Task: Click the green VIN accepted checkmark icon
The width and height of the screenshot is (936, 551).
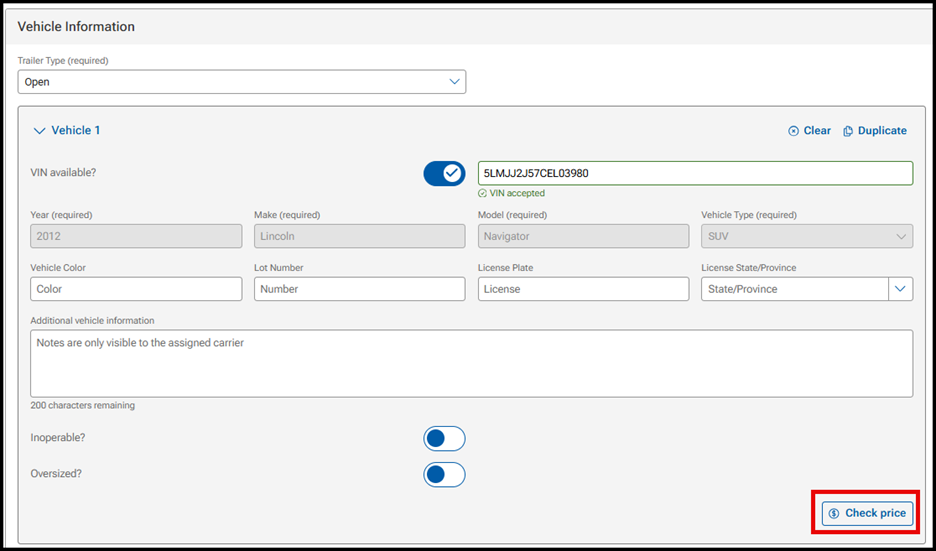Action: pyautogui.click(x=482, y=194)
